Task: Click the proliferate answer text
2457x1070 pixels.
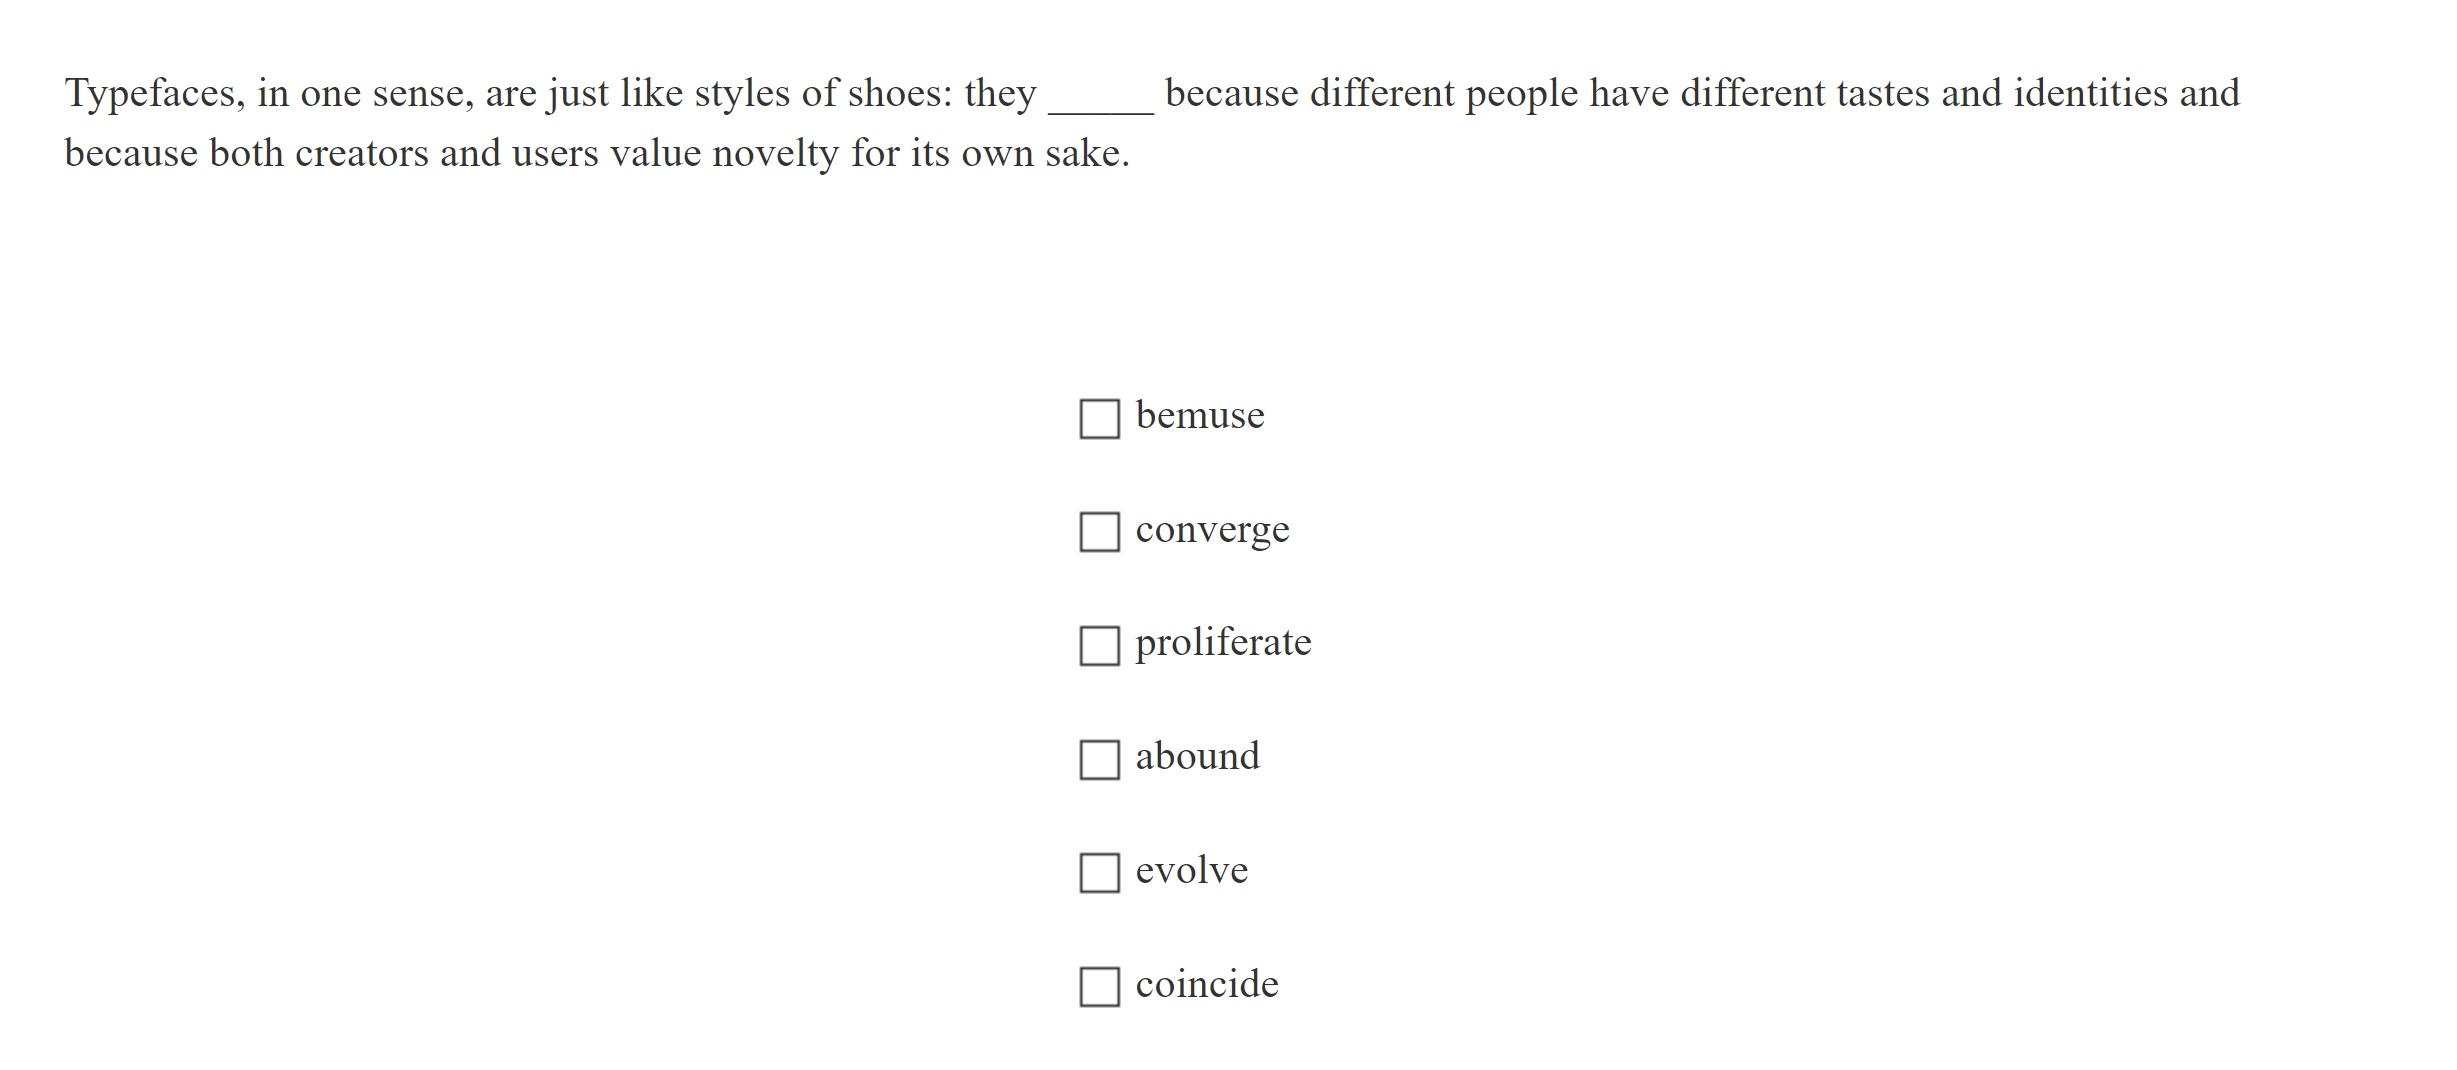Action: (x=1223, y=643)
